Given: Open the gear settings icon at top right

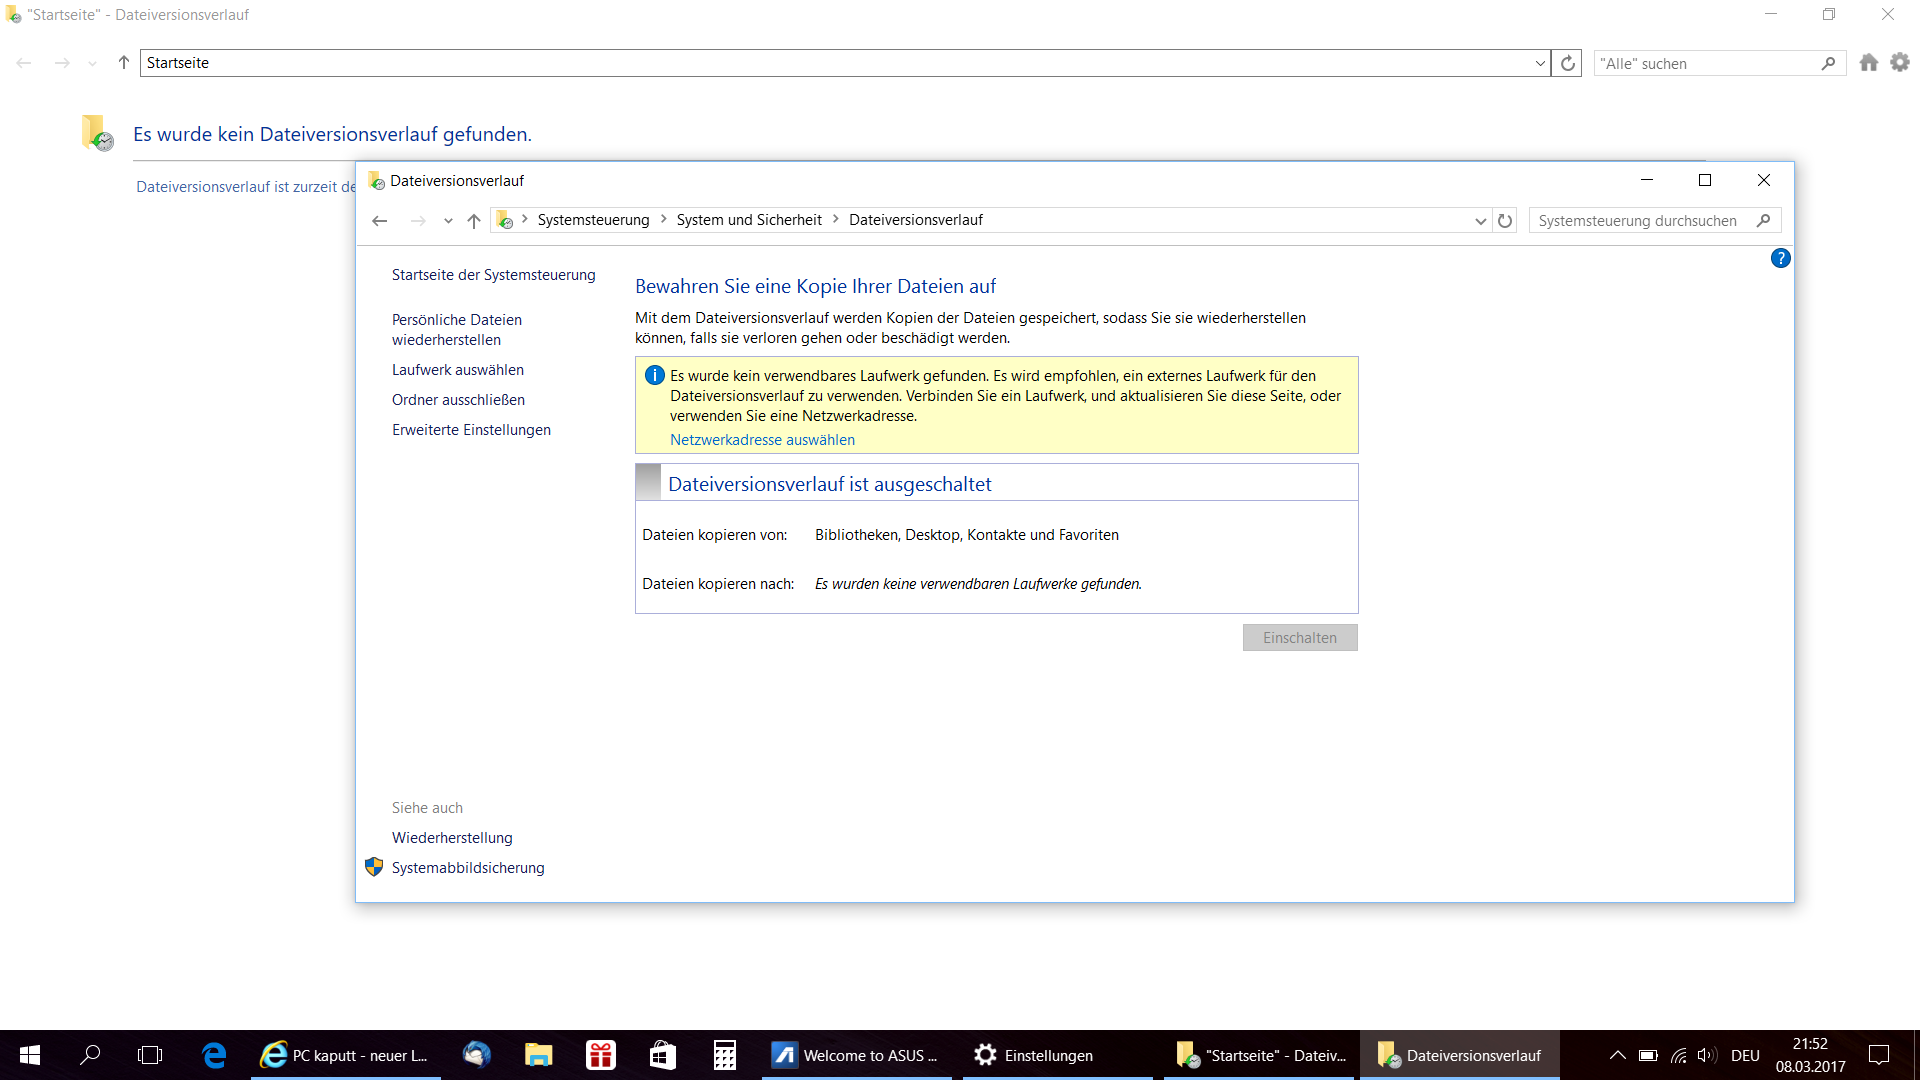Looking at the screenshot, I should pyautogui.click(x=1900, y=63).
